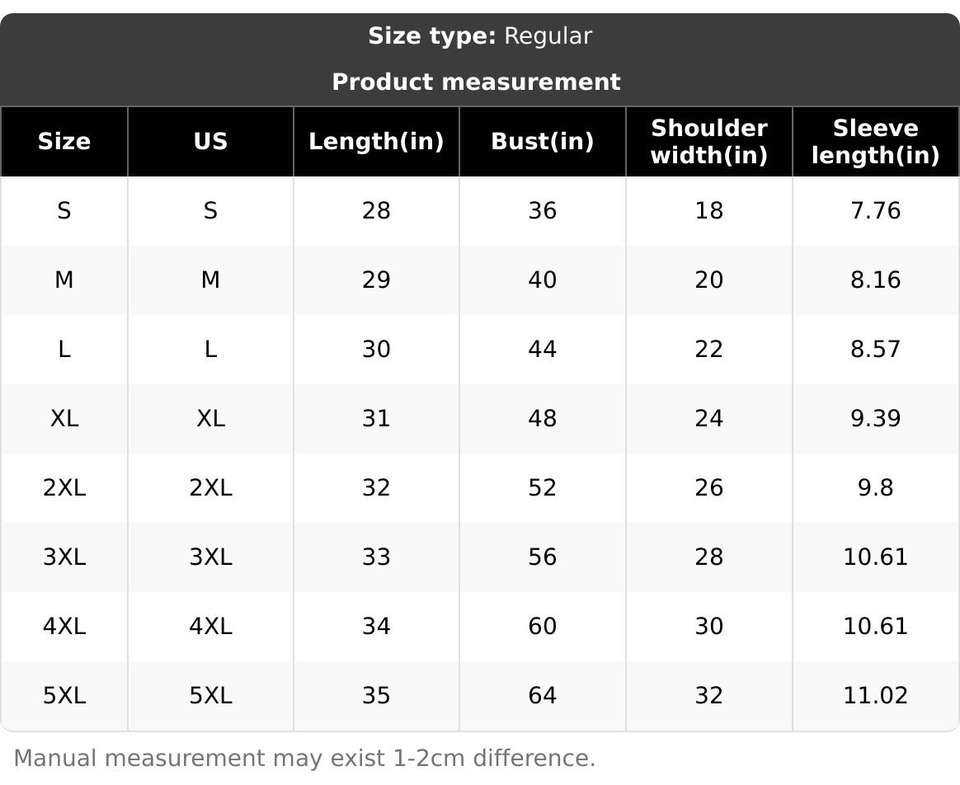The image size is (960, 785).
Task: Select the 5XL size cell
Action: tap(64, 696)
